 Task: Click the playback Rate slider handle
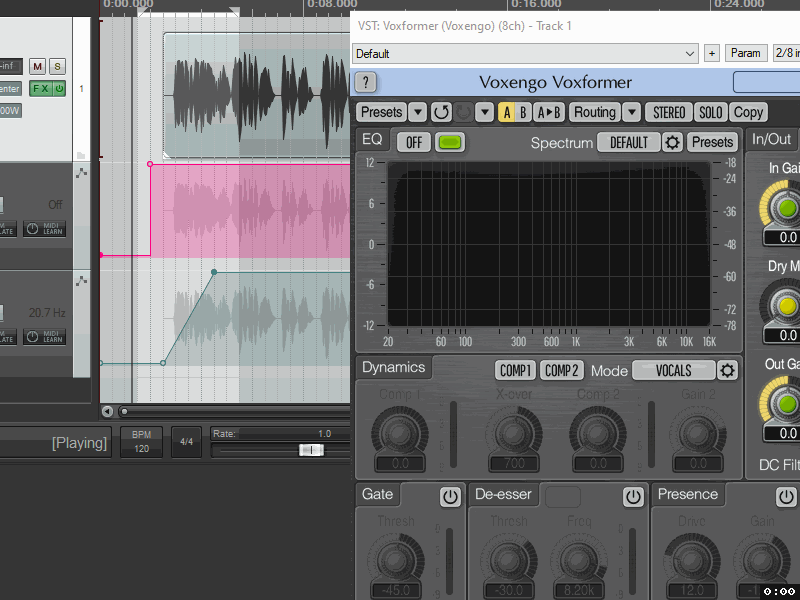pos(311,450)
